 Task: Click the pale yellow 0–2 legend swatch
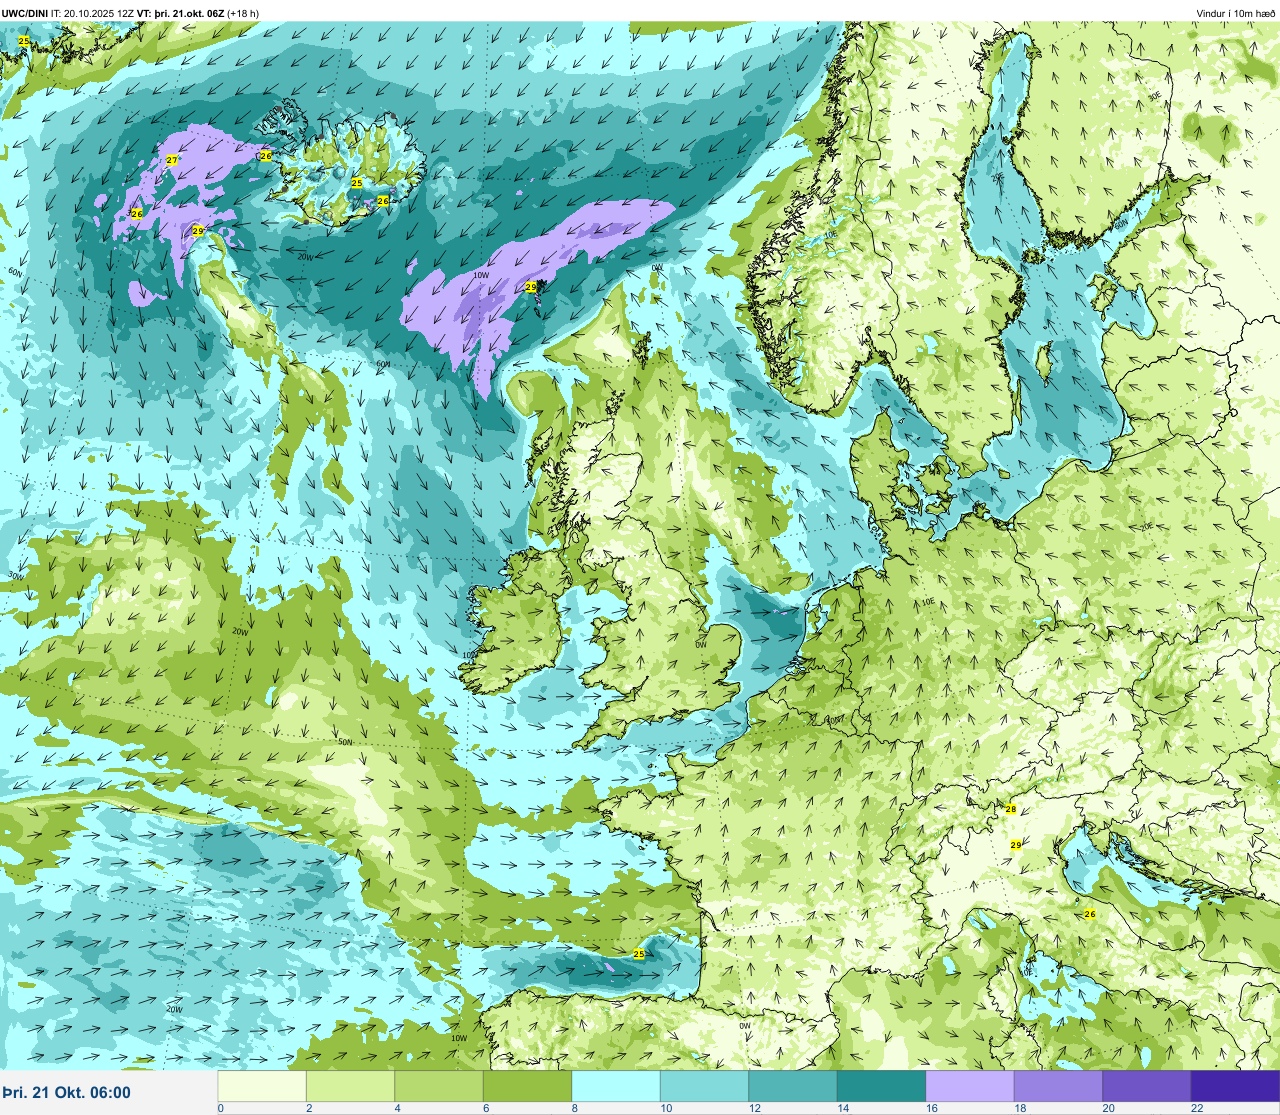262,1086
